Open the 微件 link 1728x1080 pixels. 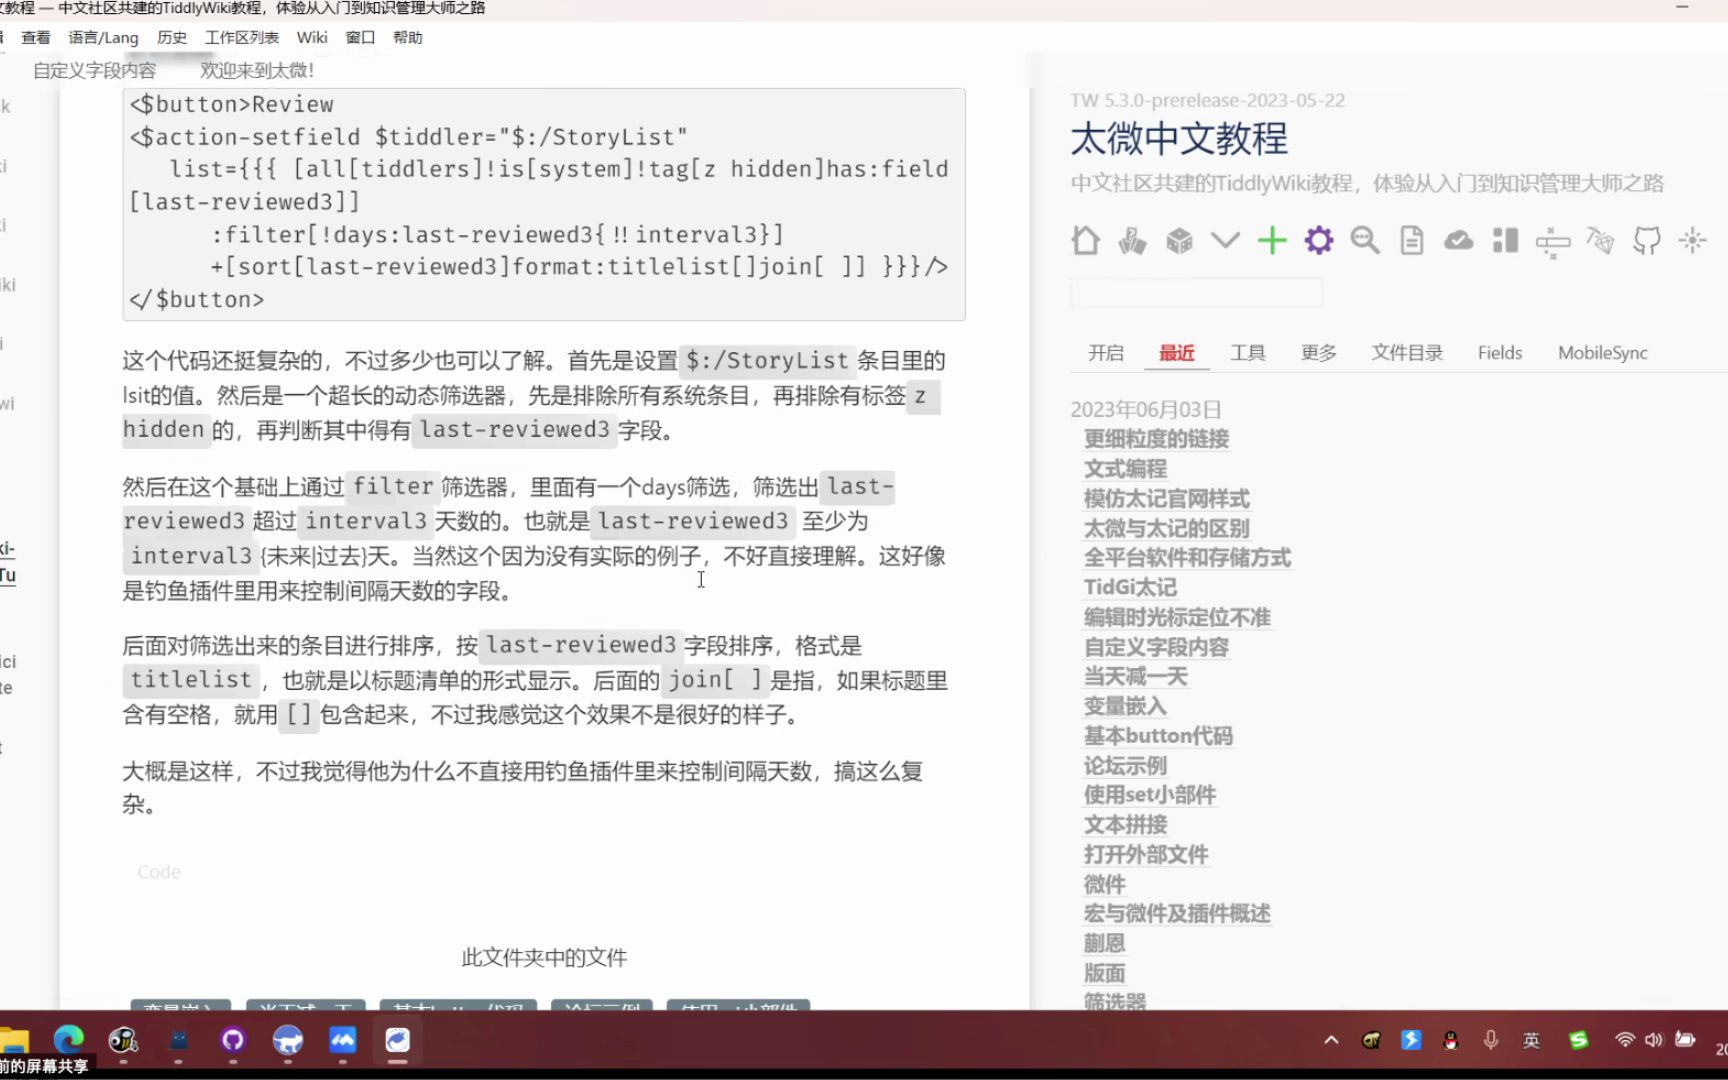tap(1105, 884)
